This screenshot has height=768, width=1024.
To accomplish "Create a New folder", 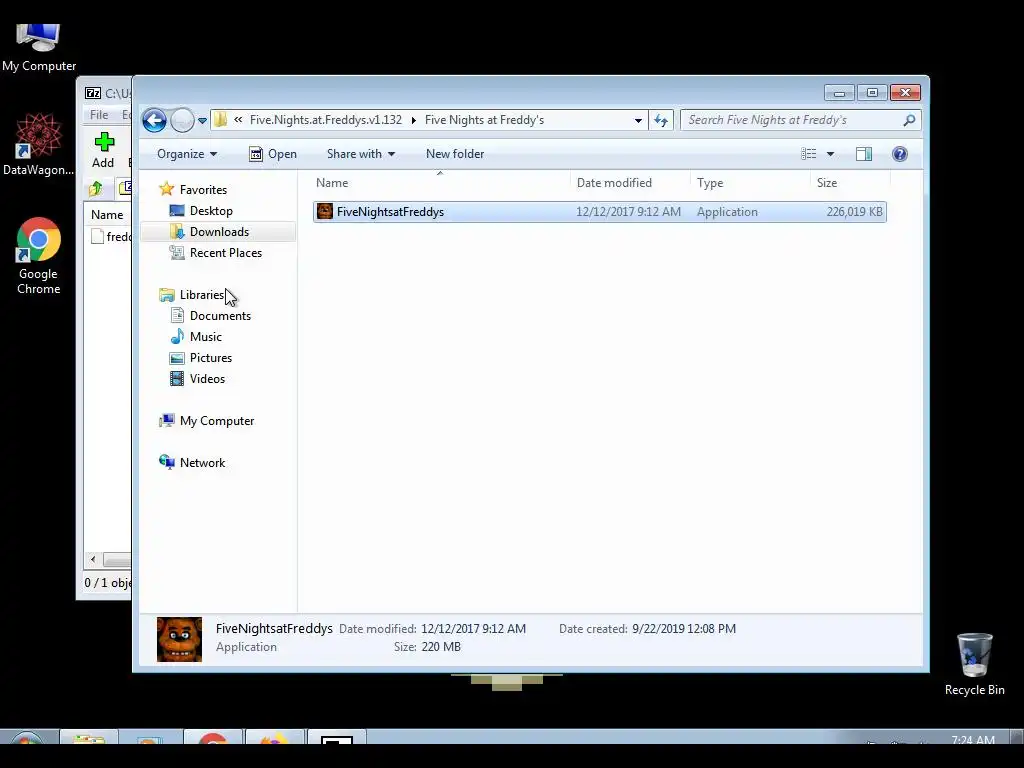I will tap(455, 154).
